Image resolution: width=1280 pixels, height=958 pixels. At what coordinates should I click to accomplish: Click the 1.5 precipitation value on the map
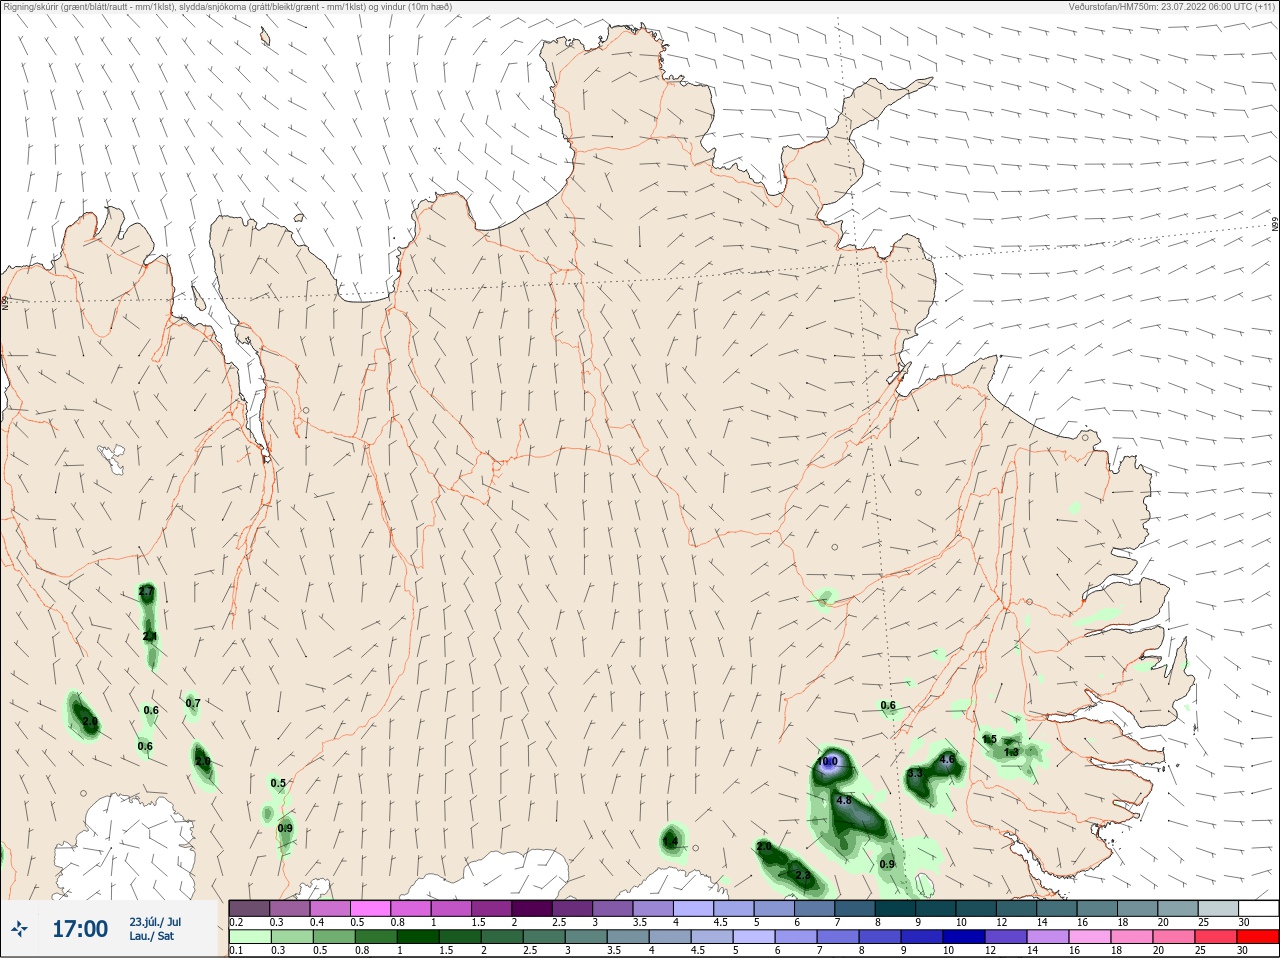989,740
